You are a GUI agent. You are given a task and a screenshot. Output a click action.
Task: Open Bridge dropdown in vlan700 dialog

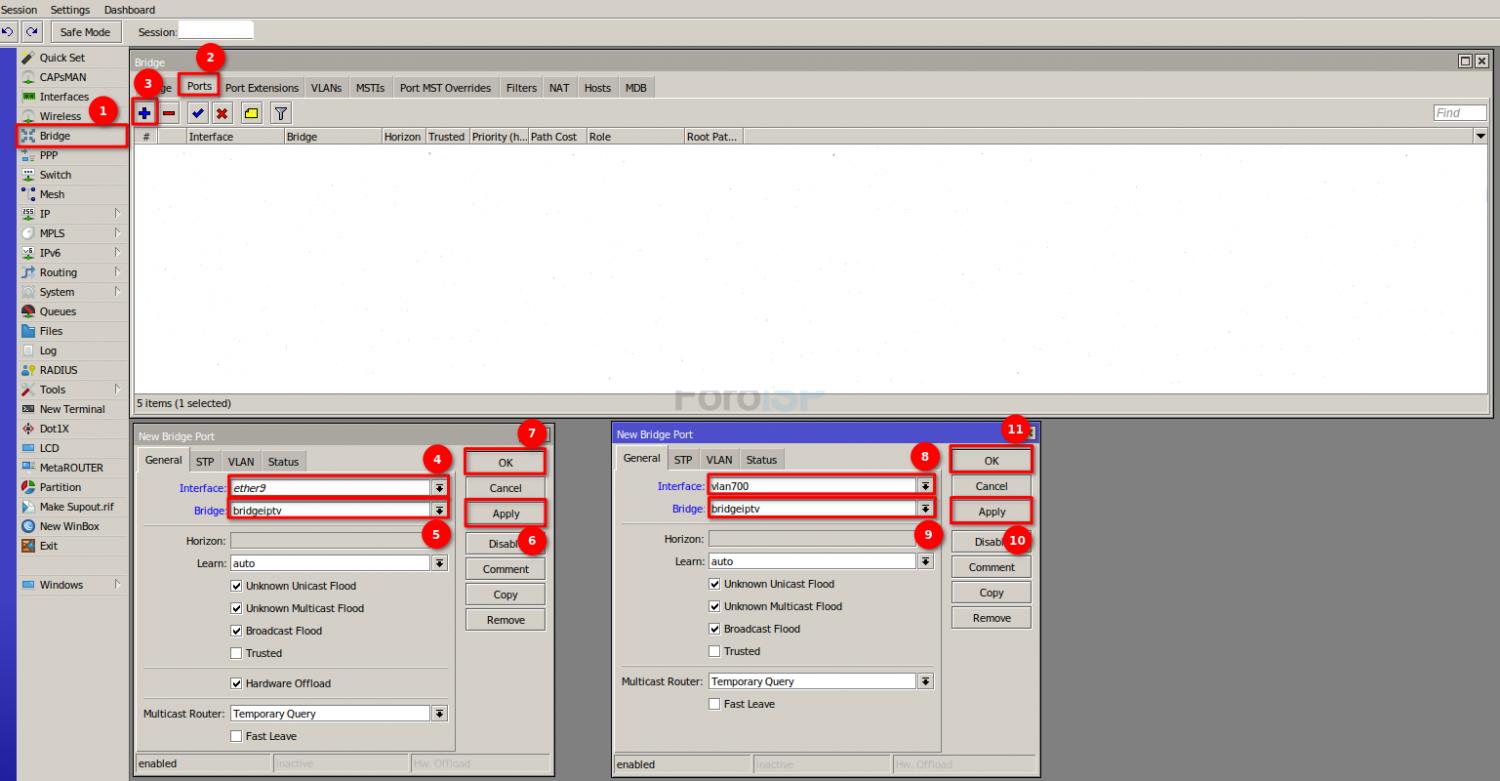click(x=925, y=509)
